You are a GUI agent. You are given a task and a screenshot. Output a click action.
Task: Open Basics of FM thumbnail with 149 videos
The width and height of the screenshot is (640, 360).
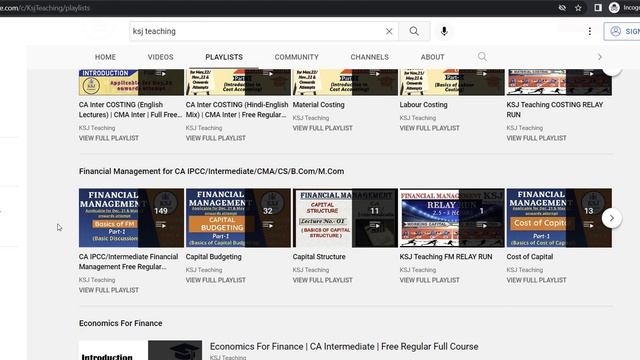pyautogui.click(x=131, y=218)
